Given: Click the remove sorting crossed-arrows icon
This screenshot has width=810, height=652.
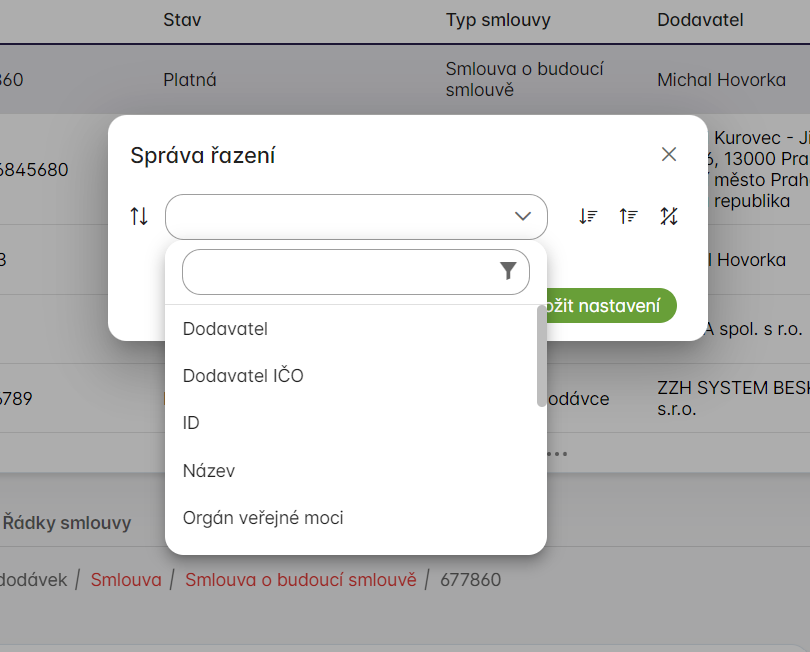Looking at the screenshot, I should (669, 216).
